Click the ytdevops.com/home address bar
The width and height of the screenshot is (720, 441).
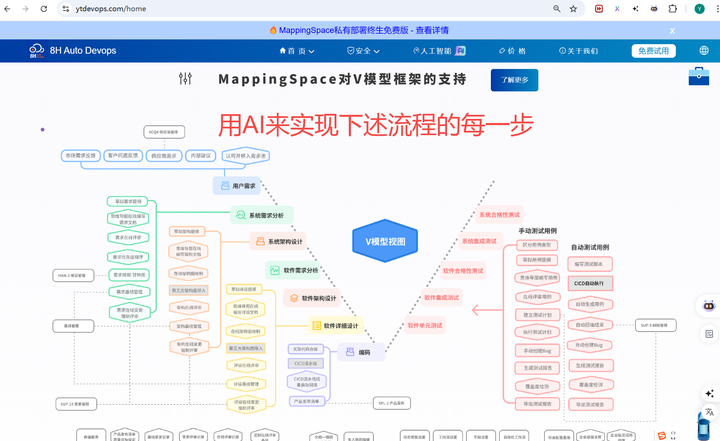point(303,9)
